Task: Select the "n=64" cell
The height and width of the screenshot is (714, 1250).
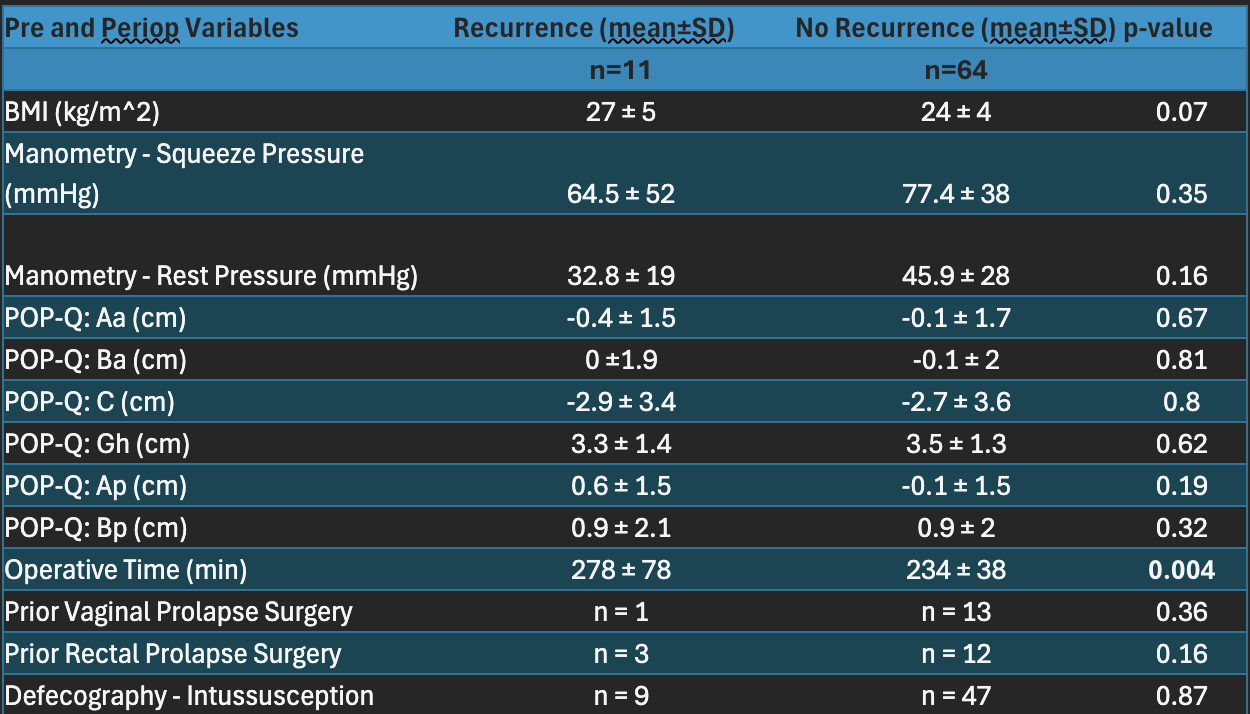Action: [955, 70]
